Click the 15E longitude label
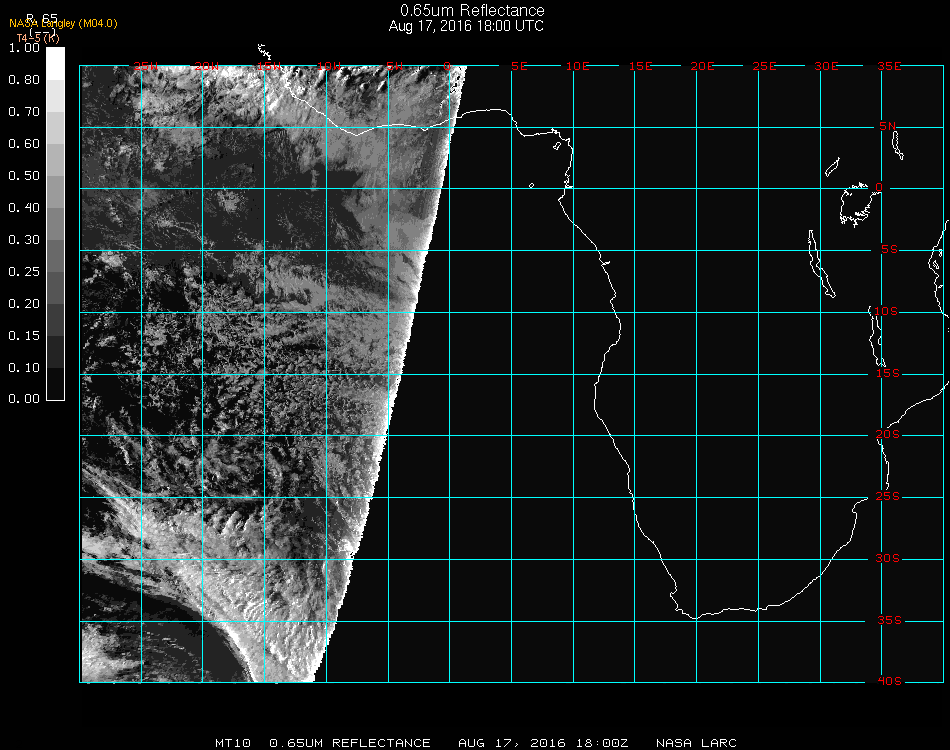 point(640,66)
